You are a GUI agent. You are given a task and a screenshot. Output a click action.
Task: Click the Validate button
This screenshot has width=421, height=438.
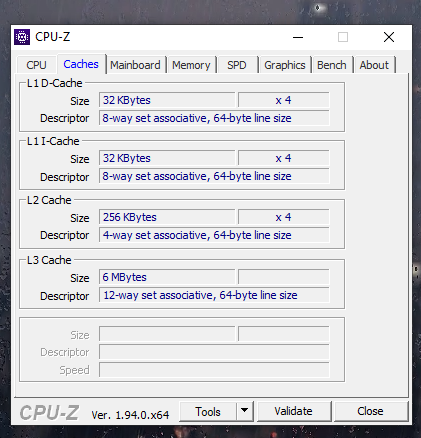(294, 411)
